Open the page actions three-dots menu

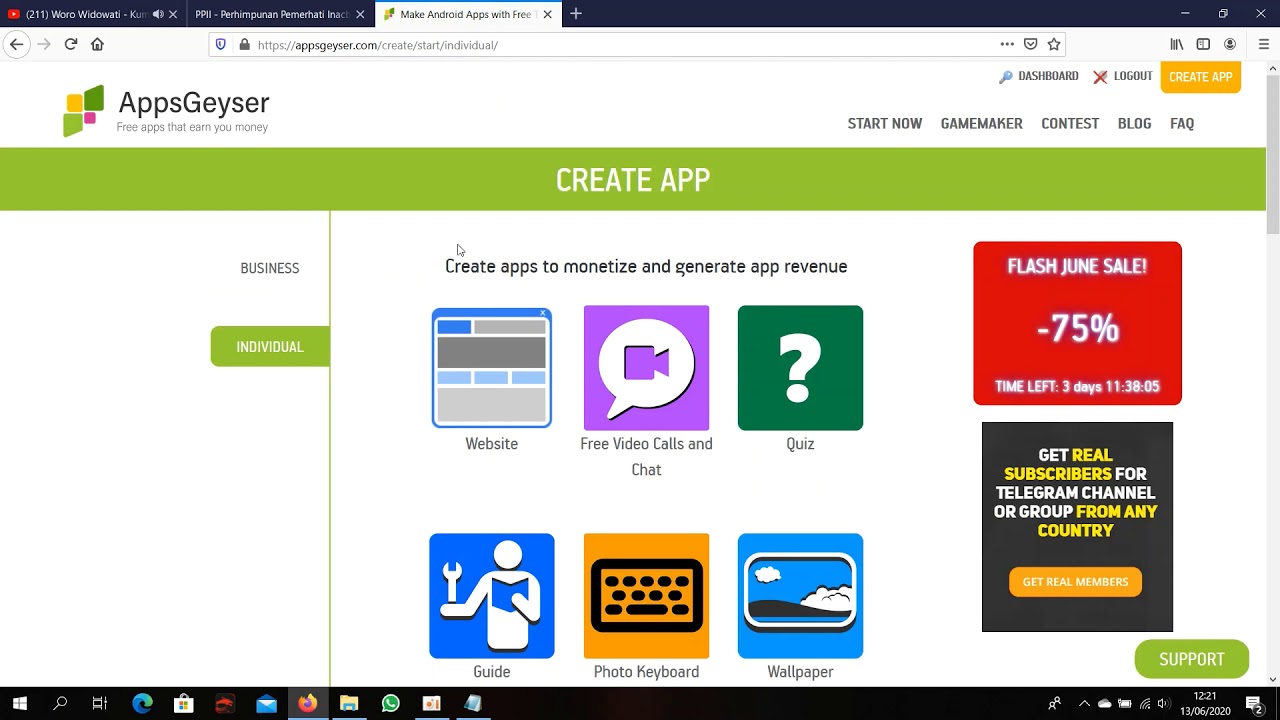pyautogui.click(x=1007, y=44)
